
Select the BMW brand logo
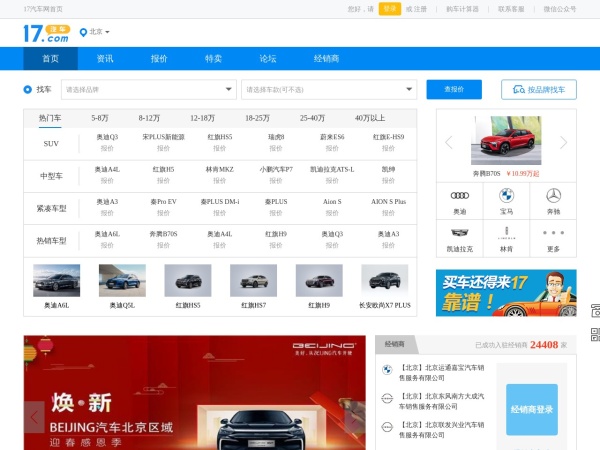click(506, 196)
